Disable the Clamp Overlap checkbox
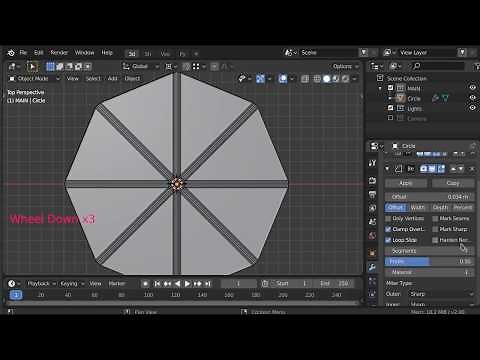 click(388, 229)
